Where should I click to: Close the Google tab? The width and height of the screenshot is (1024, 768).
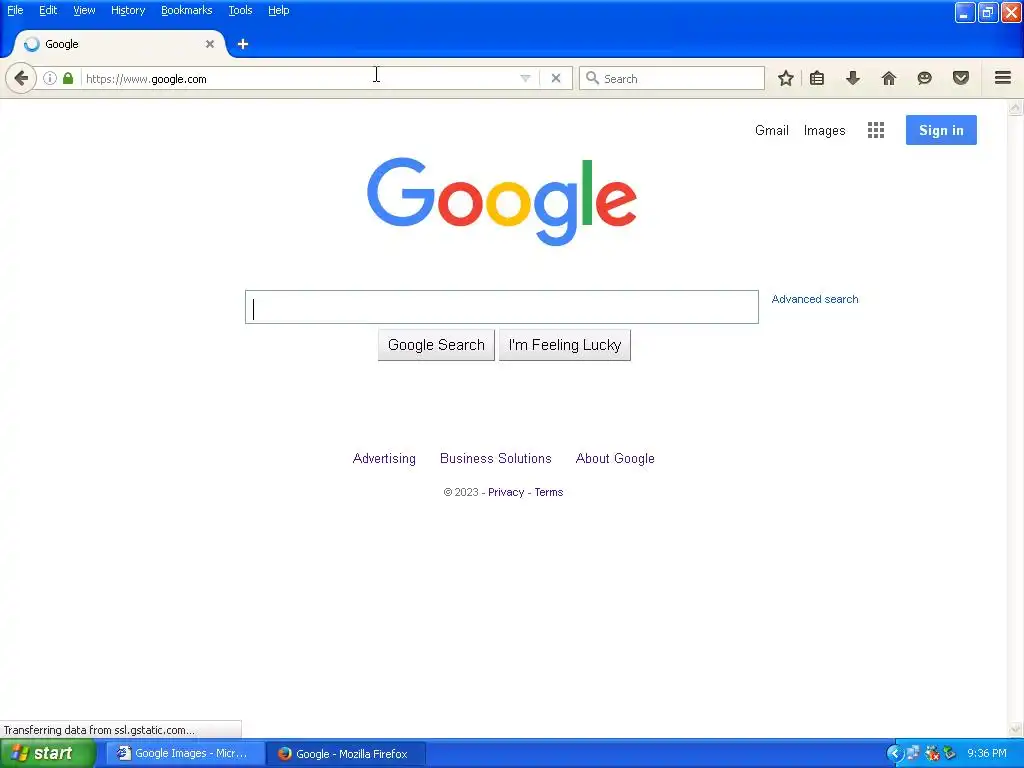pyautogui.click(x=210, y=44)
